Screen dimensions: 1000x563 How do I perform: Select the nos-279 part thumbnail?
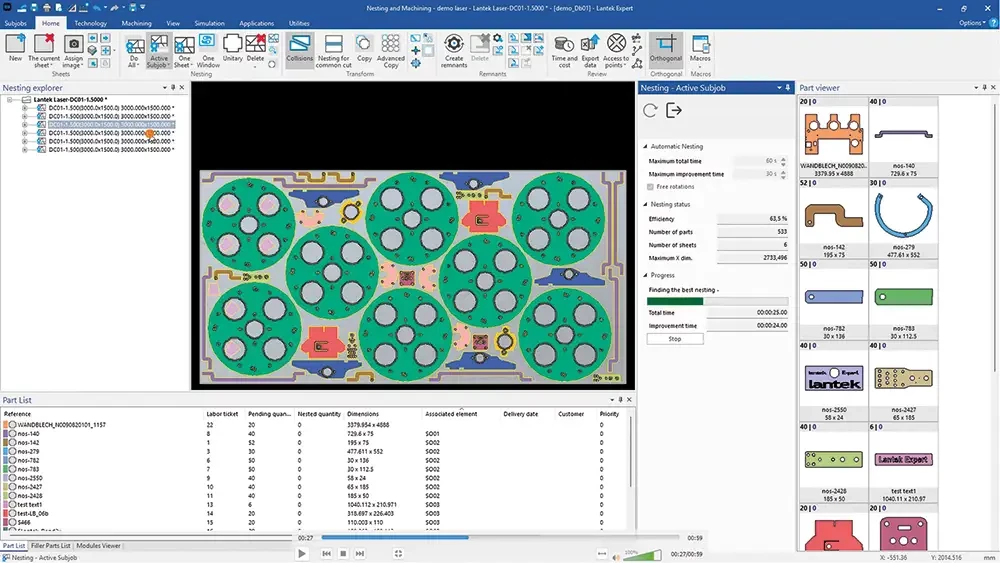coord(903,216)
